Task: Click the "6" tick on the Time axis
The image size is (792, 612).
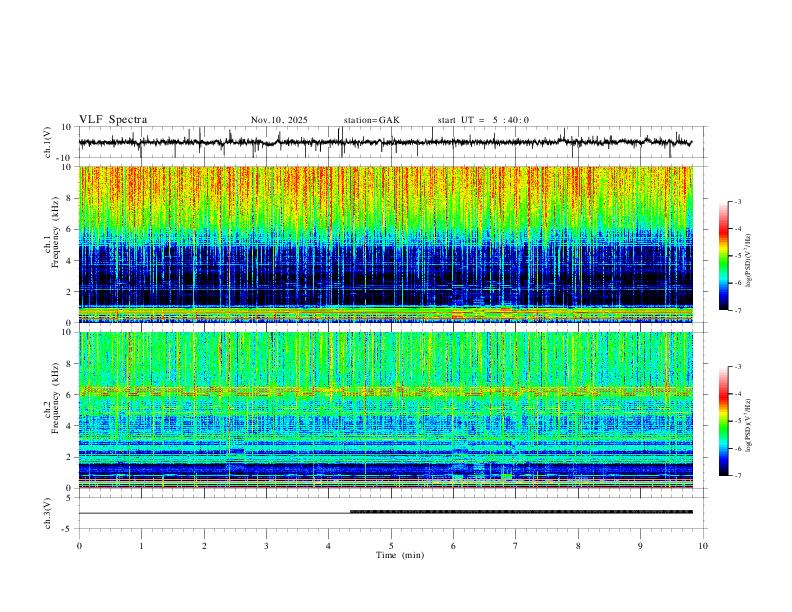Action: click(454, 546)
